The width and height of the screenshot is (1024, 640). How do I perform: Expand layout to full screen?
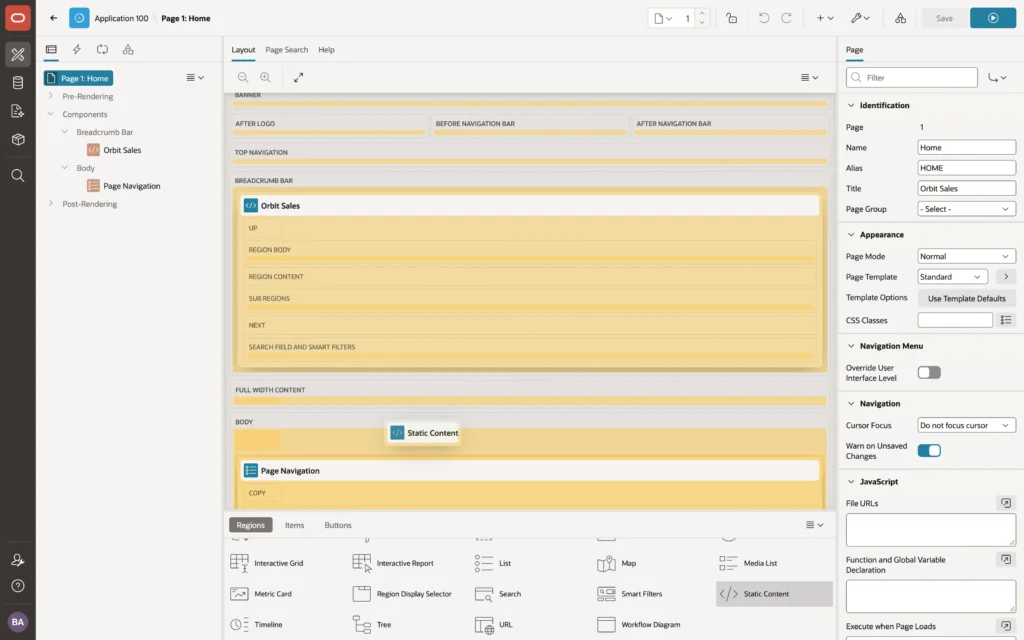298,78
